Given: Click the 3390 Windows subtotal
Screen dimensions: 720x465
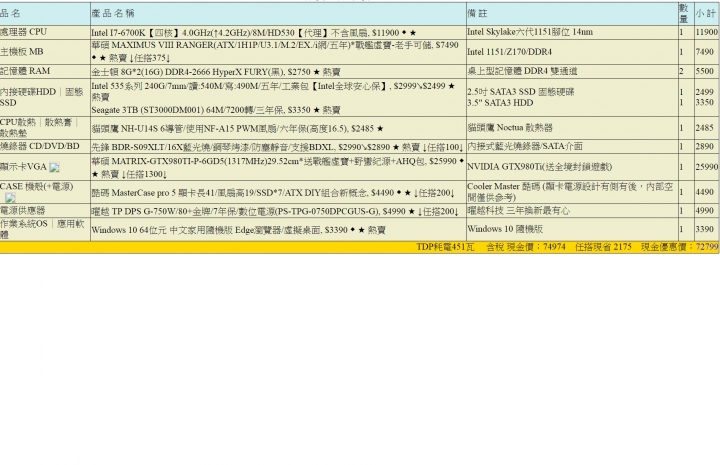Looking at the screenshot, I should 705,229.
